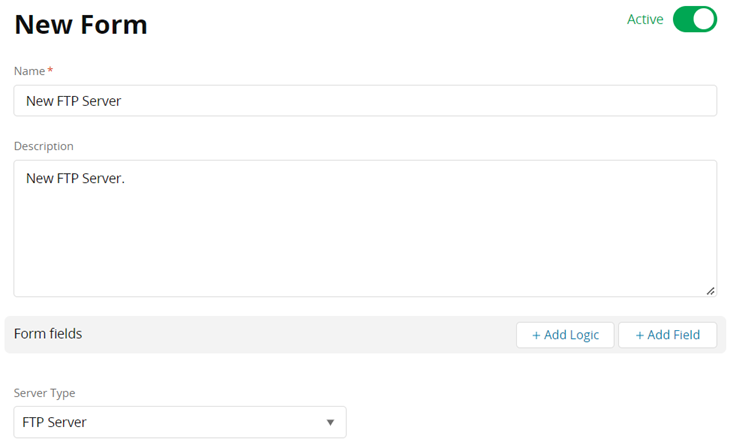This screenshot has width=742, height=448.
Task: Toggle the Active switch off
Action: tap(694, 19)
